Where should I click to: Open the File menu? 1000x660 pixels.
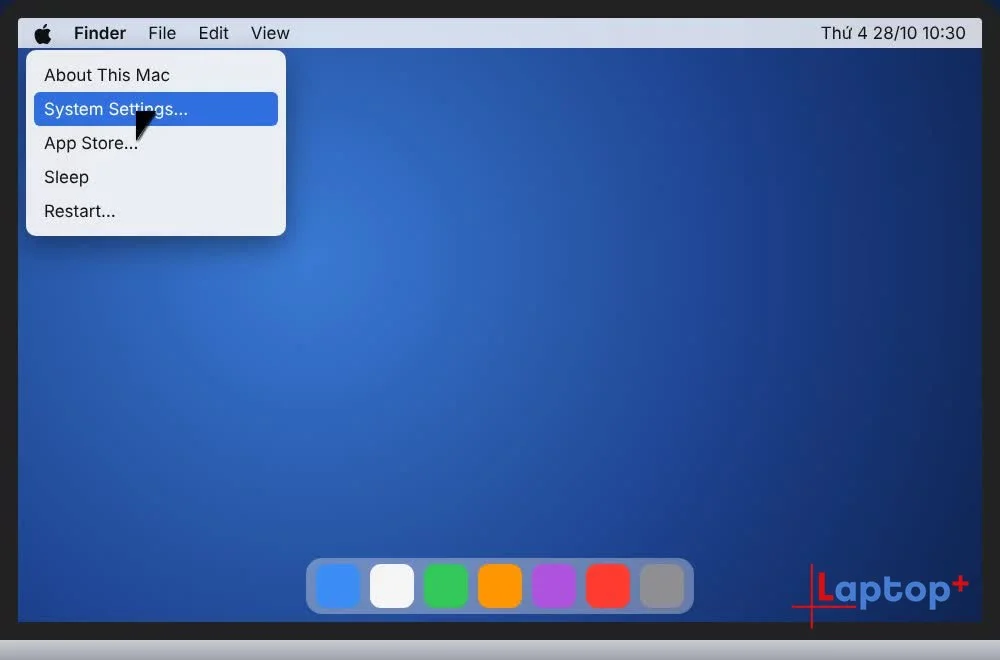point(162,33)
